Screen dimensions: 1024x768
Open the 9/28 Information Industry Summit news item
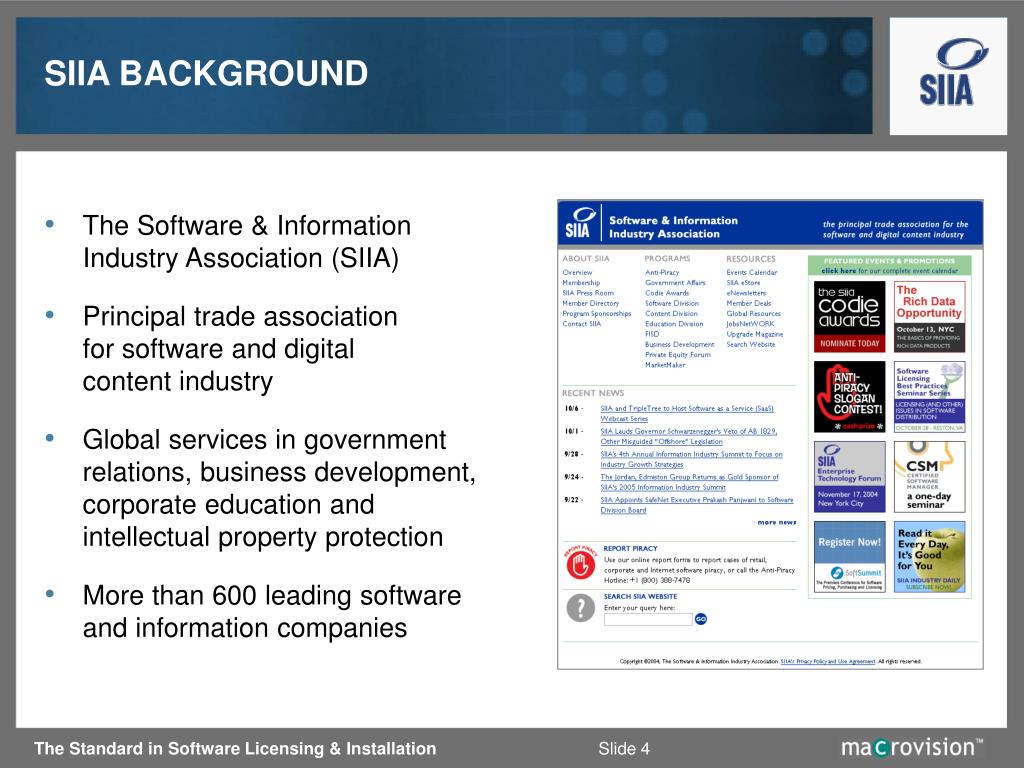692,459
